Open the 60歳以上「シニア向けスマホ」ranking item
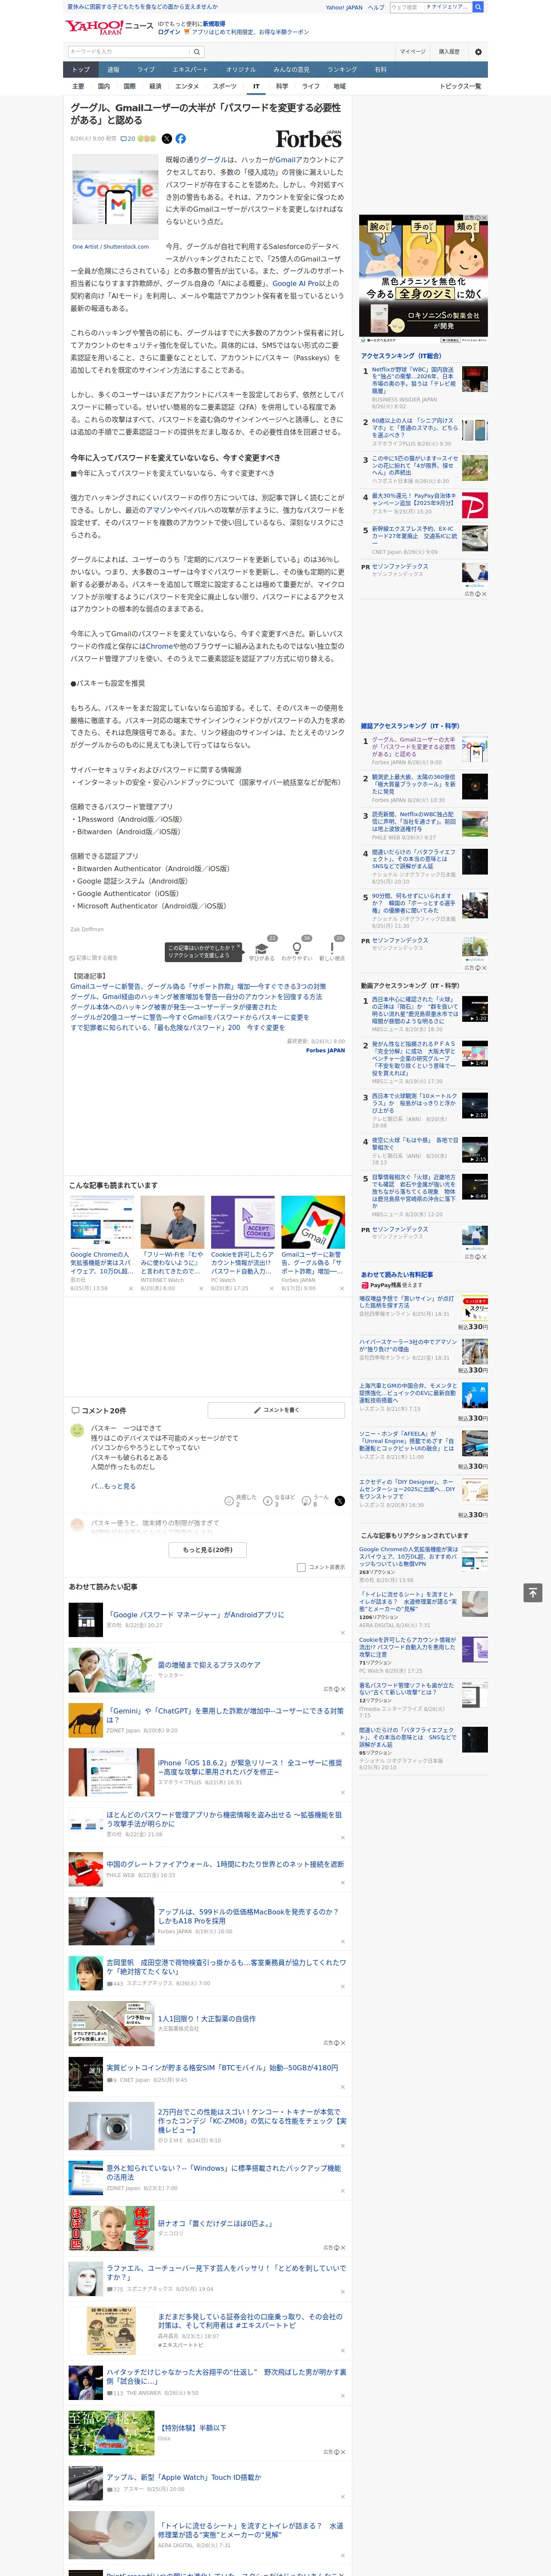Viewport: 551px width, 2576px height. [x=414, y=428]
